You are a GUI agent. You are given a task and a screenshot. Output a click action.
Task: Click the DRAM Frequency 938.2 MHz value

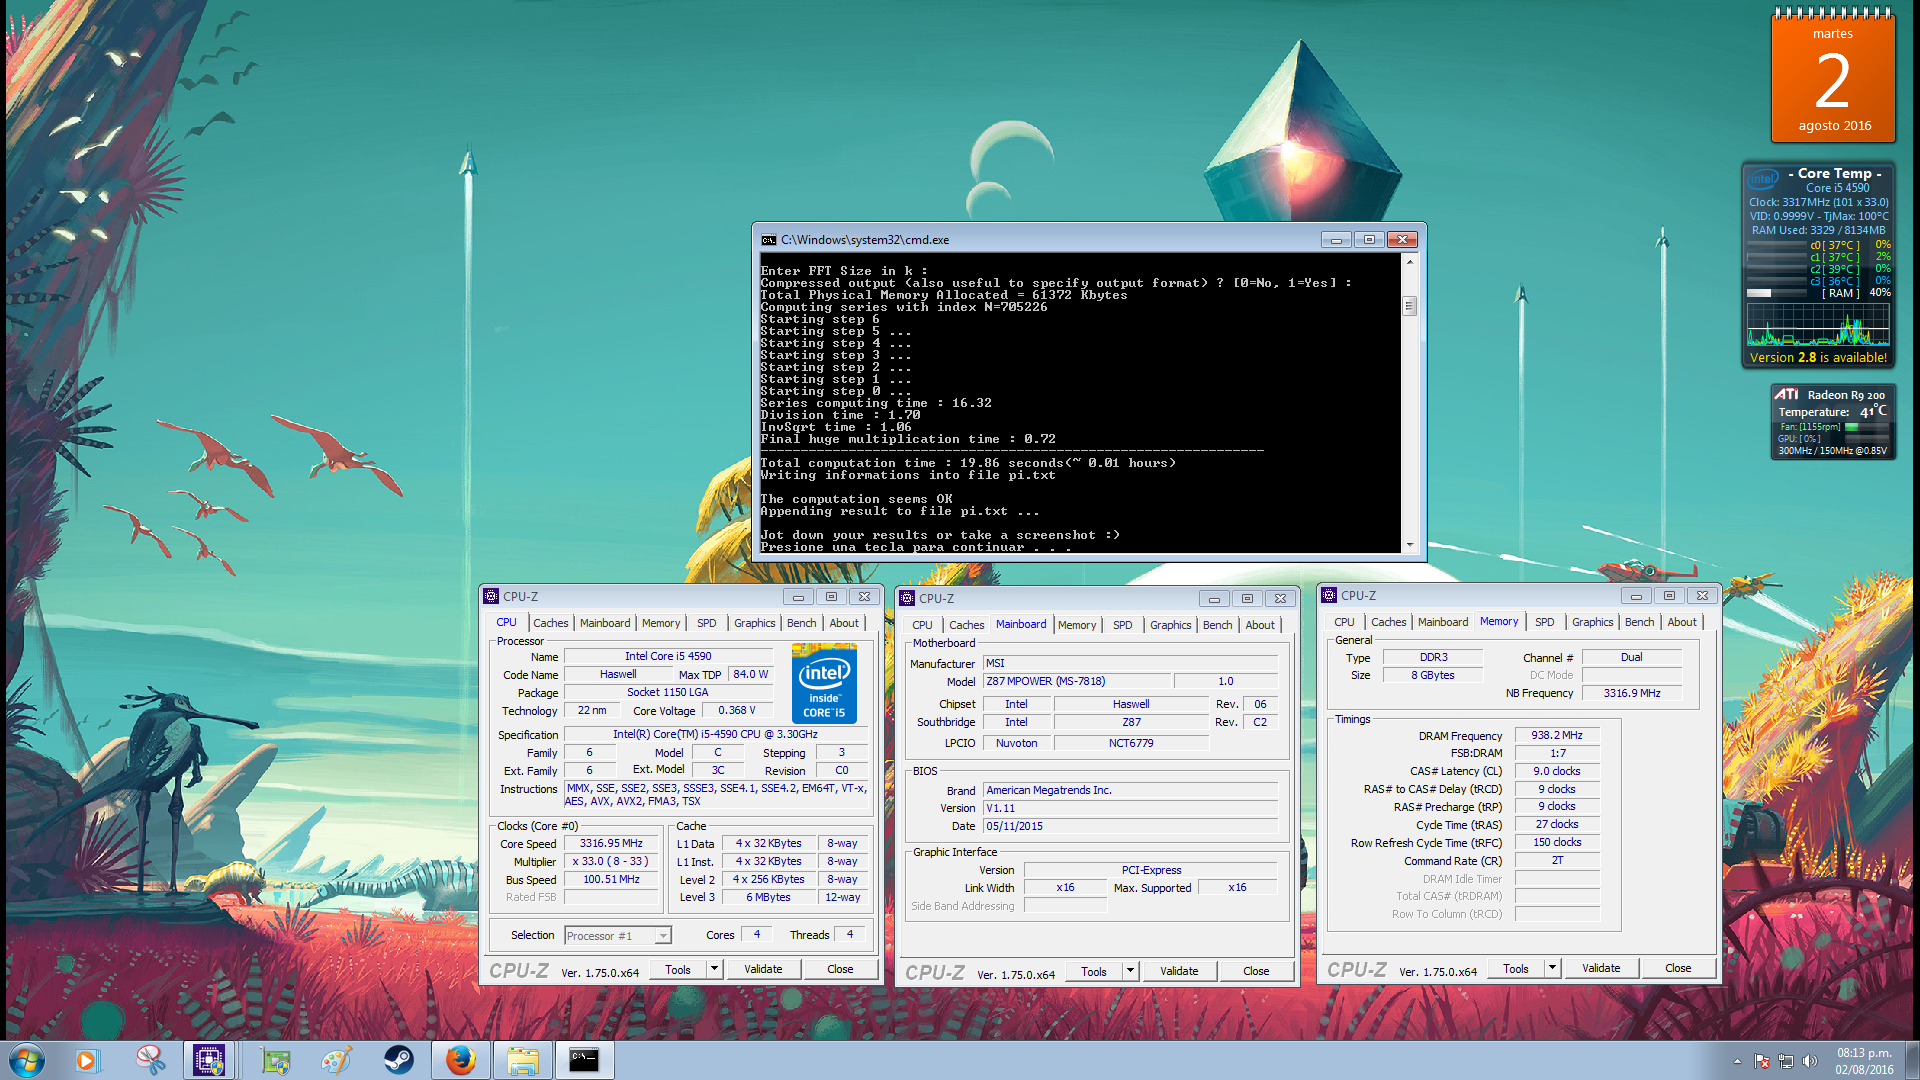1557,735
